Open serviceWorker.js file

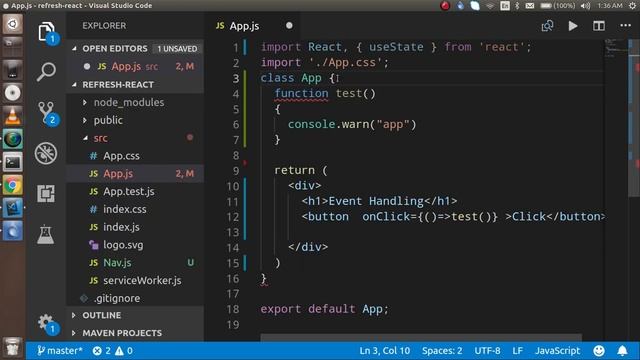click(142, 281)
